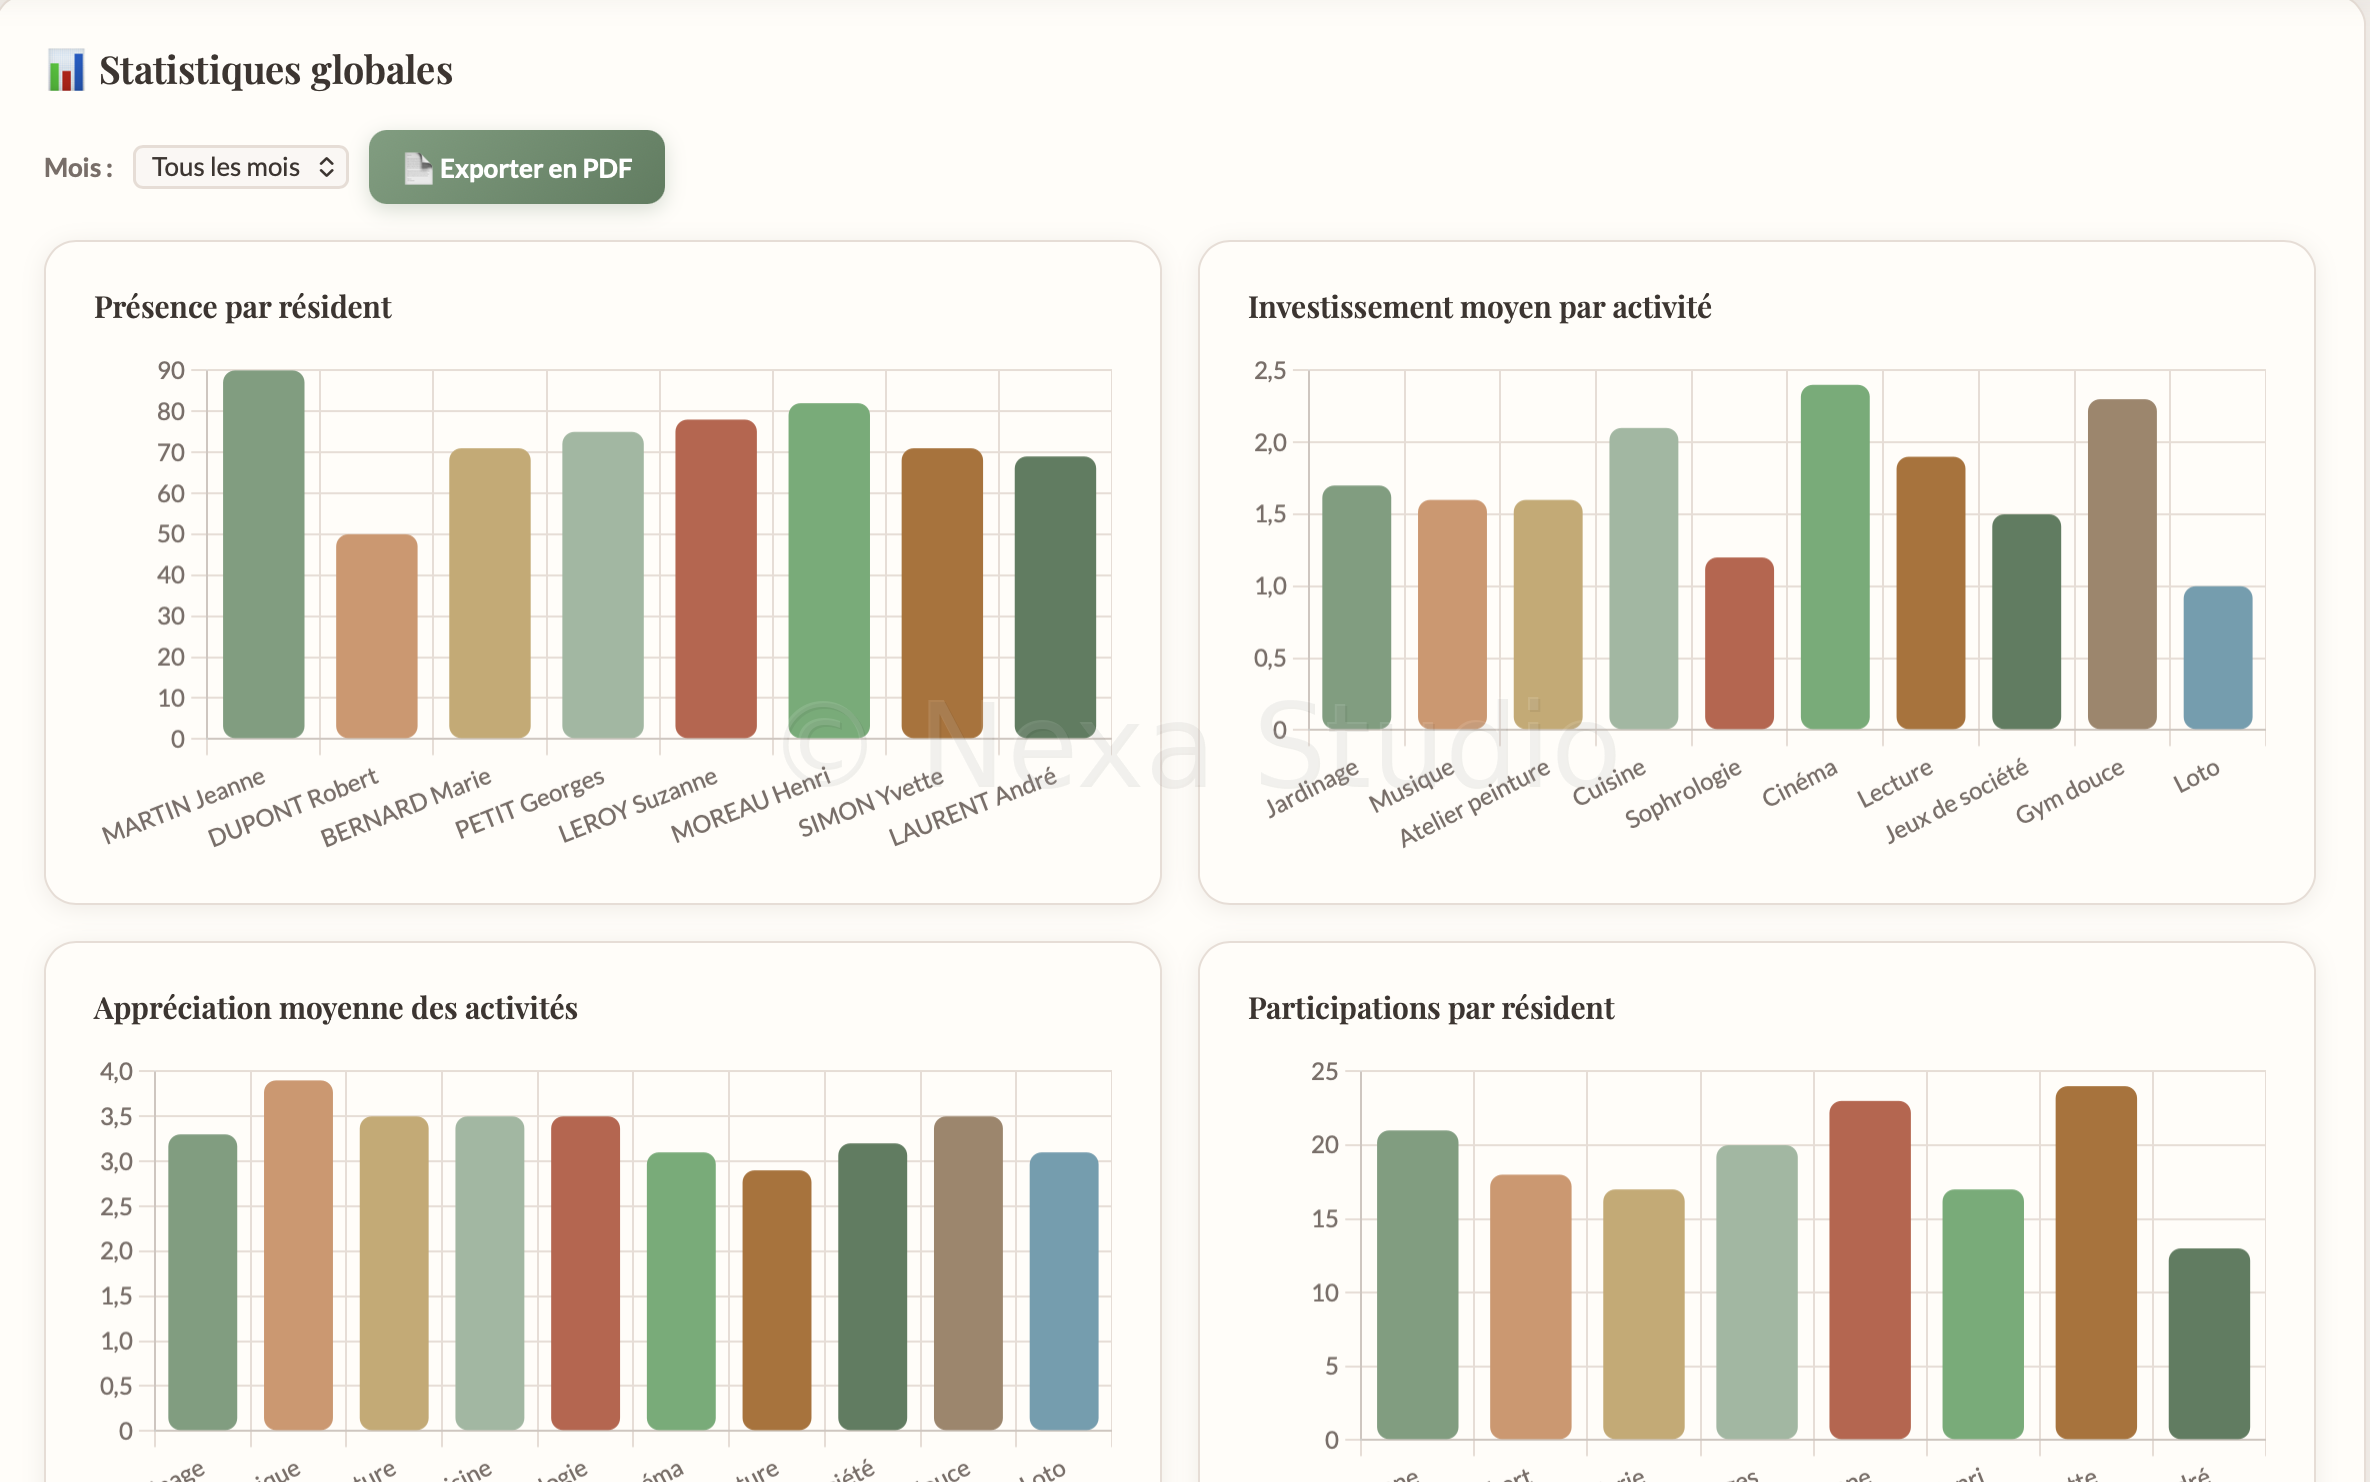Click the Loto investissement bar

(x=2217, y=657)
